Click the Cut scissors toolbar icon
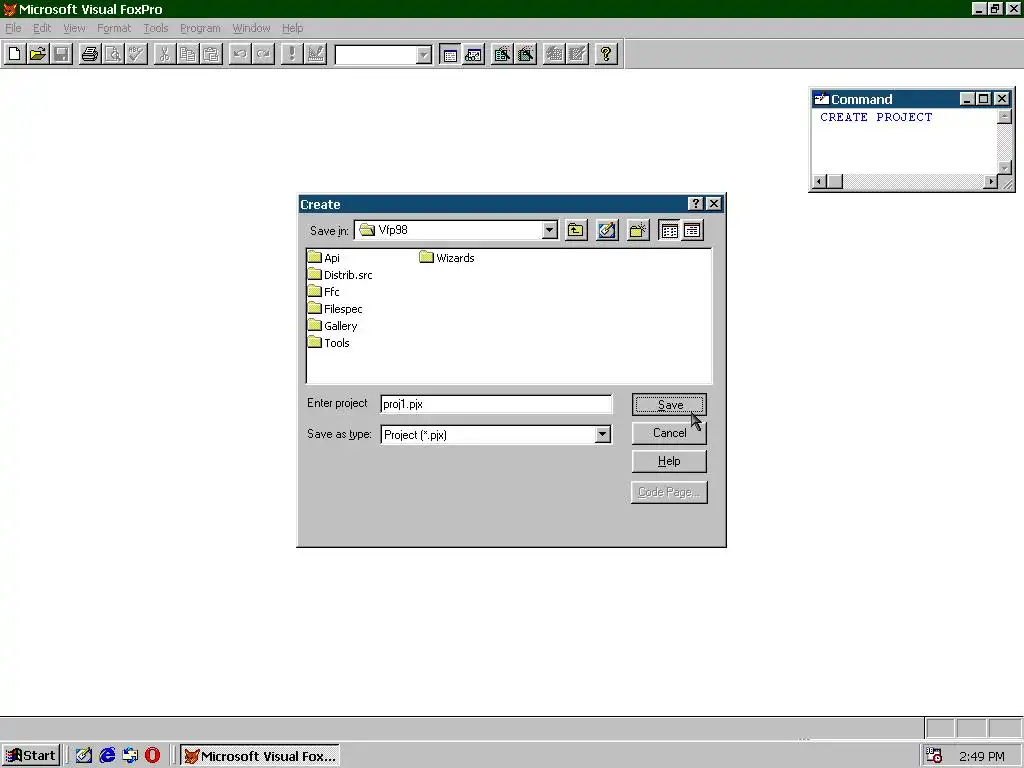Image resolution: width=1024 pixels, height=768 pixels. tap(165, 54)
